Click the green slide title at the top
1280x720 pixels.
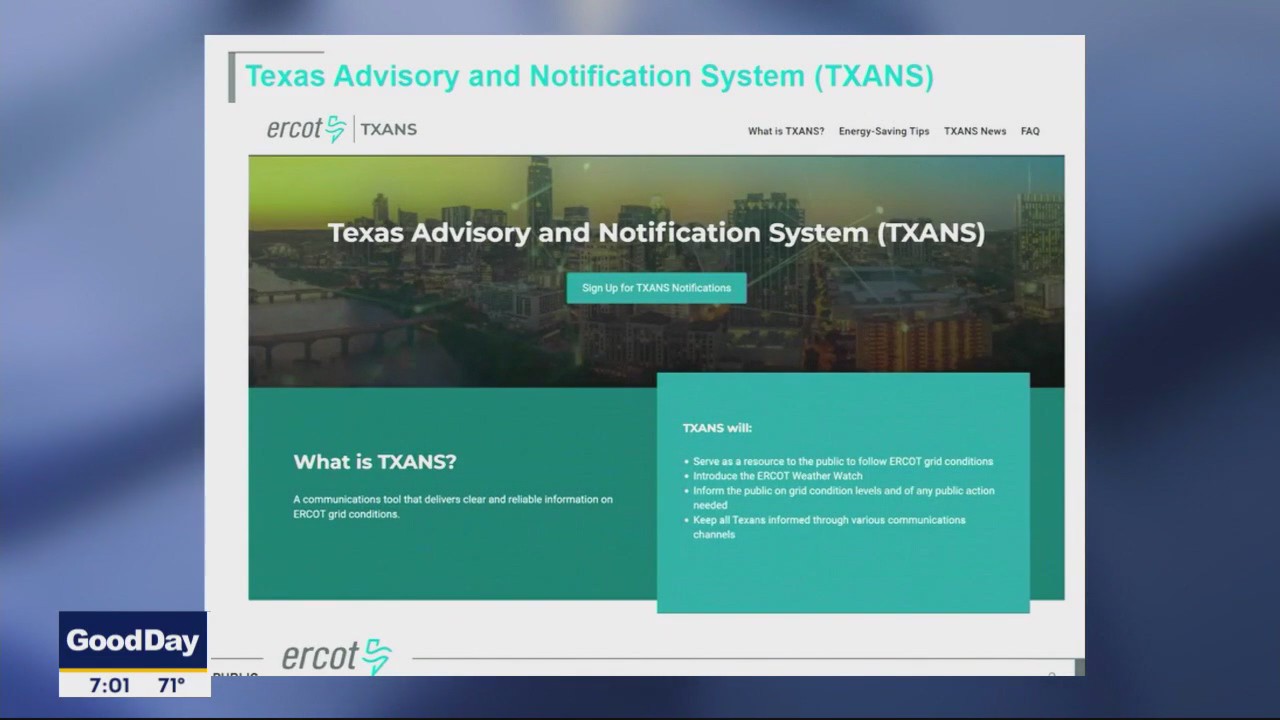[589, 77]
